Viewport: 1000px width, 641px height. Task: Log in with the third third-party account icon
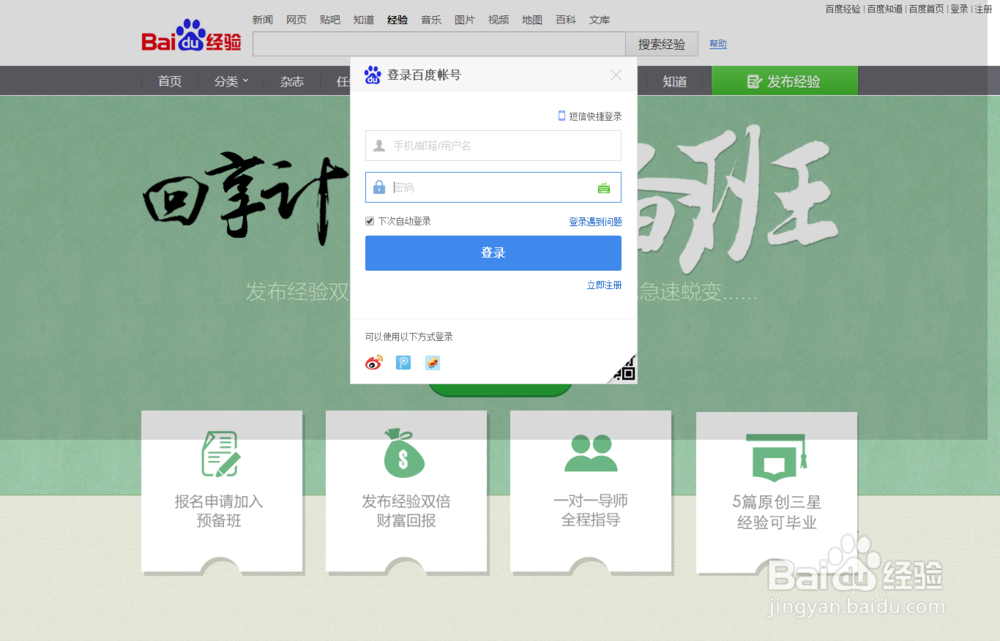[x=432, y=363]
